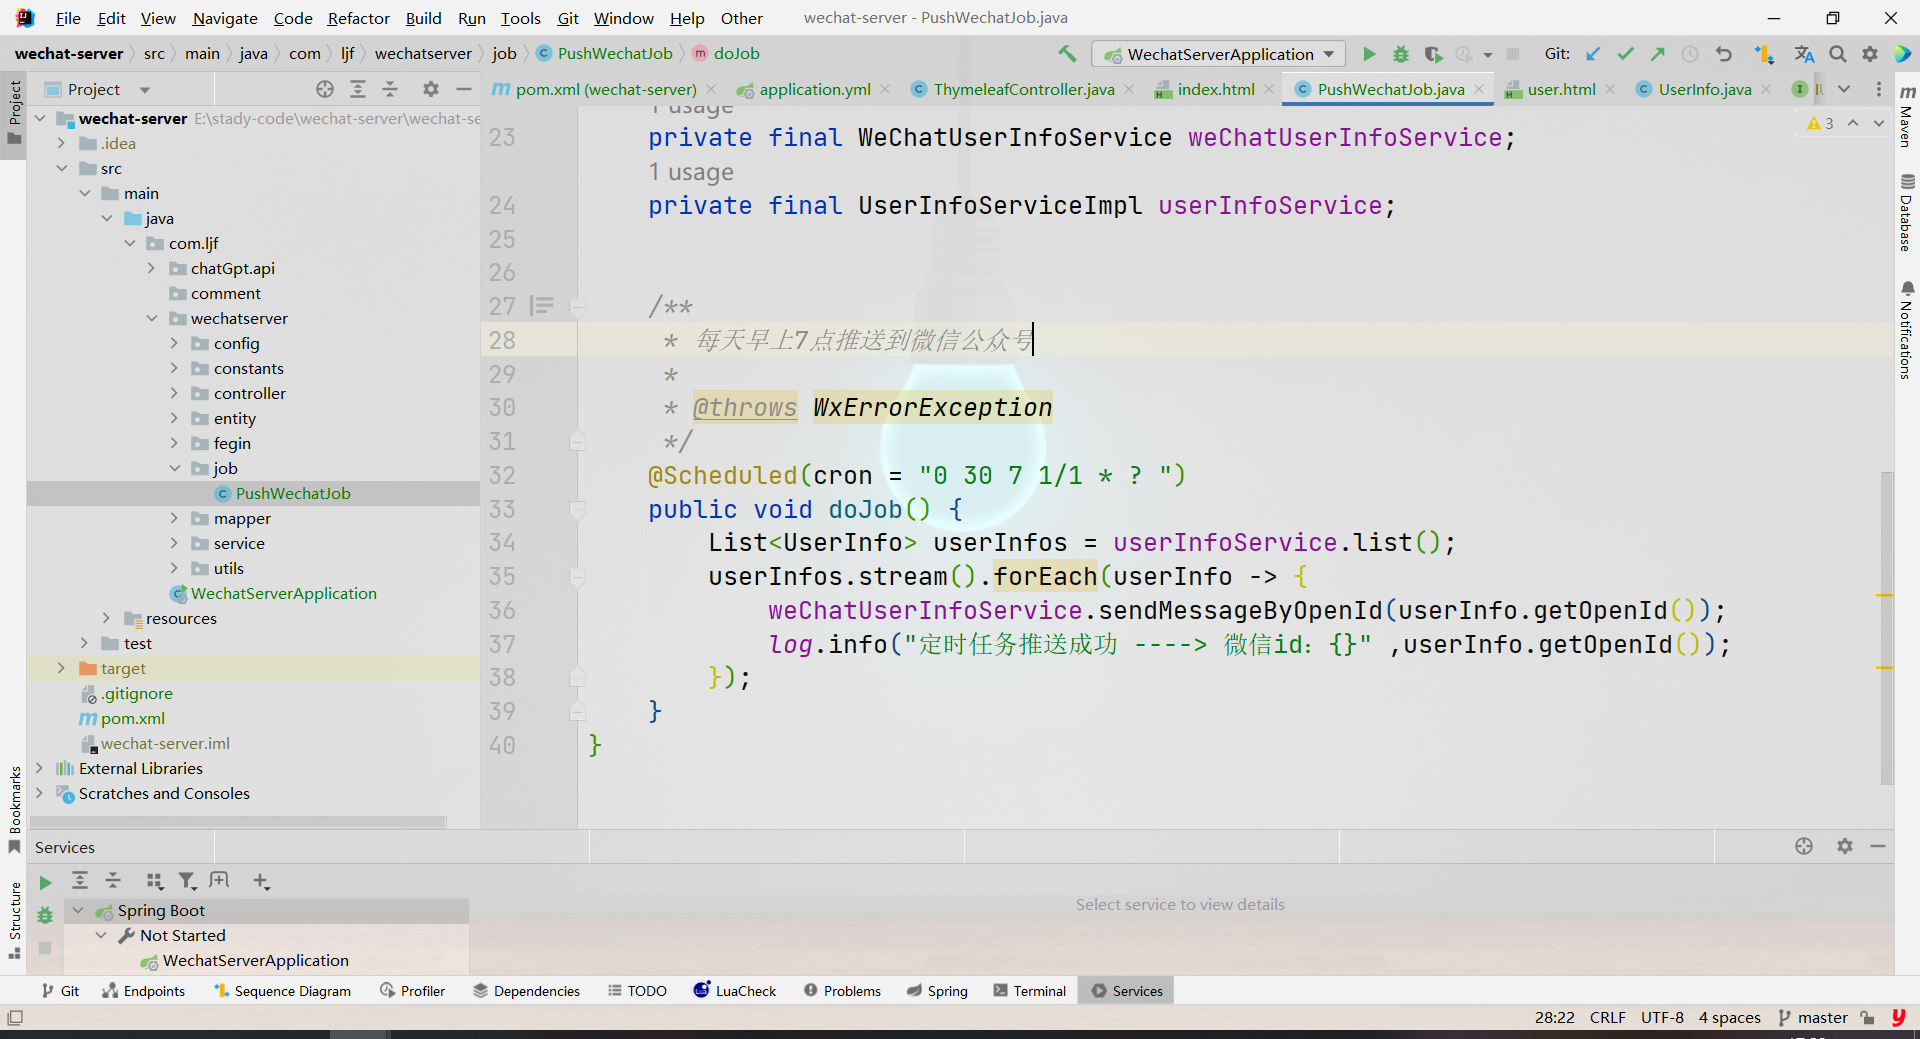1920x1039 pixels.
Task: Run with coverage shield icon
Action: pos(1433,54)
